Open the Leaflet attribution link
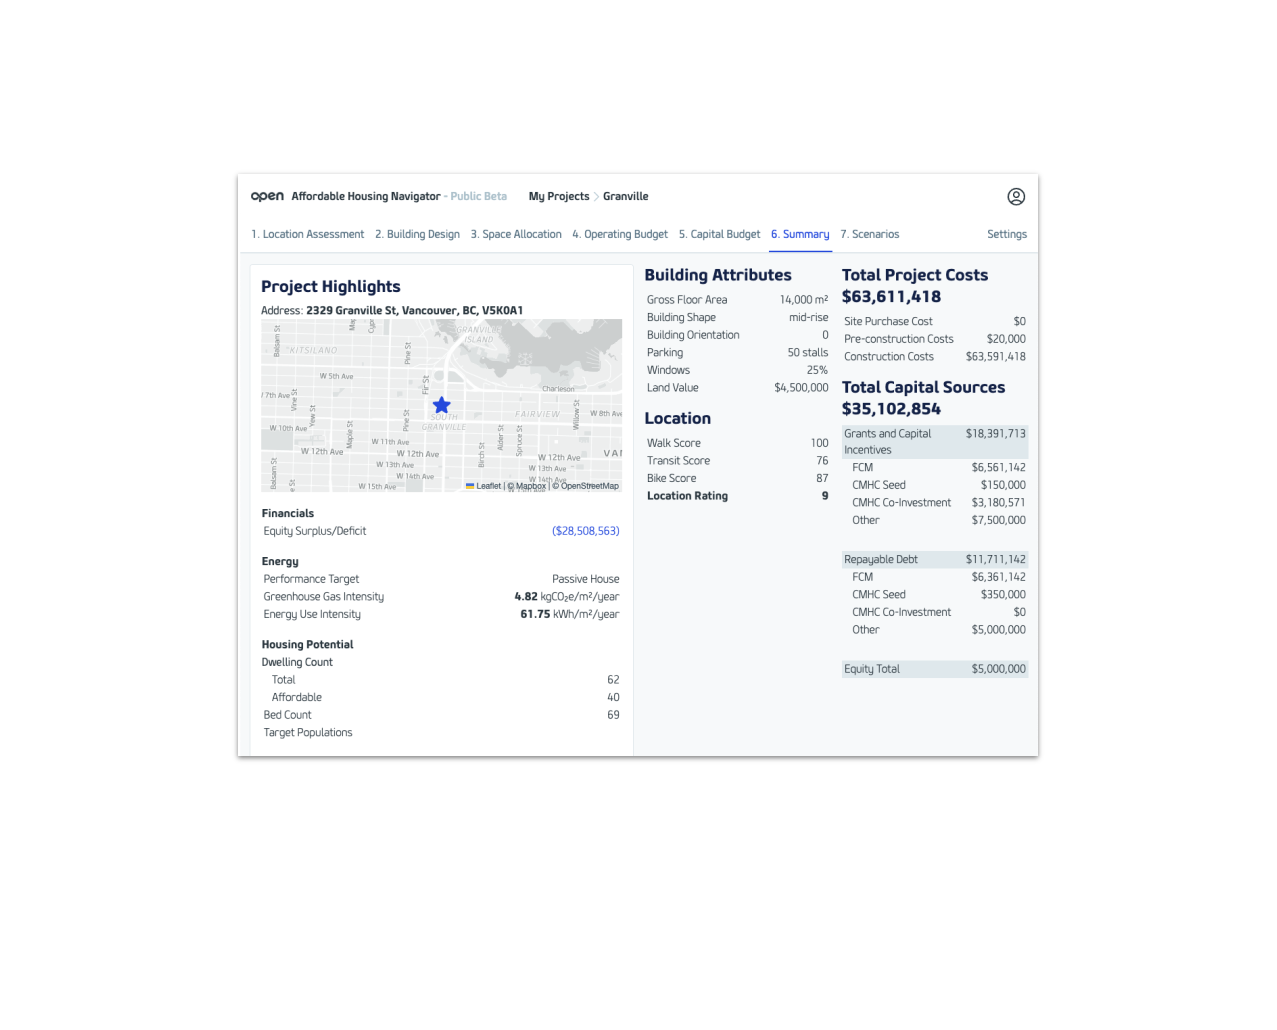The image size is (1277, 1030). tap(488, 485)
